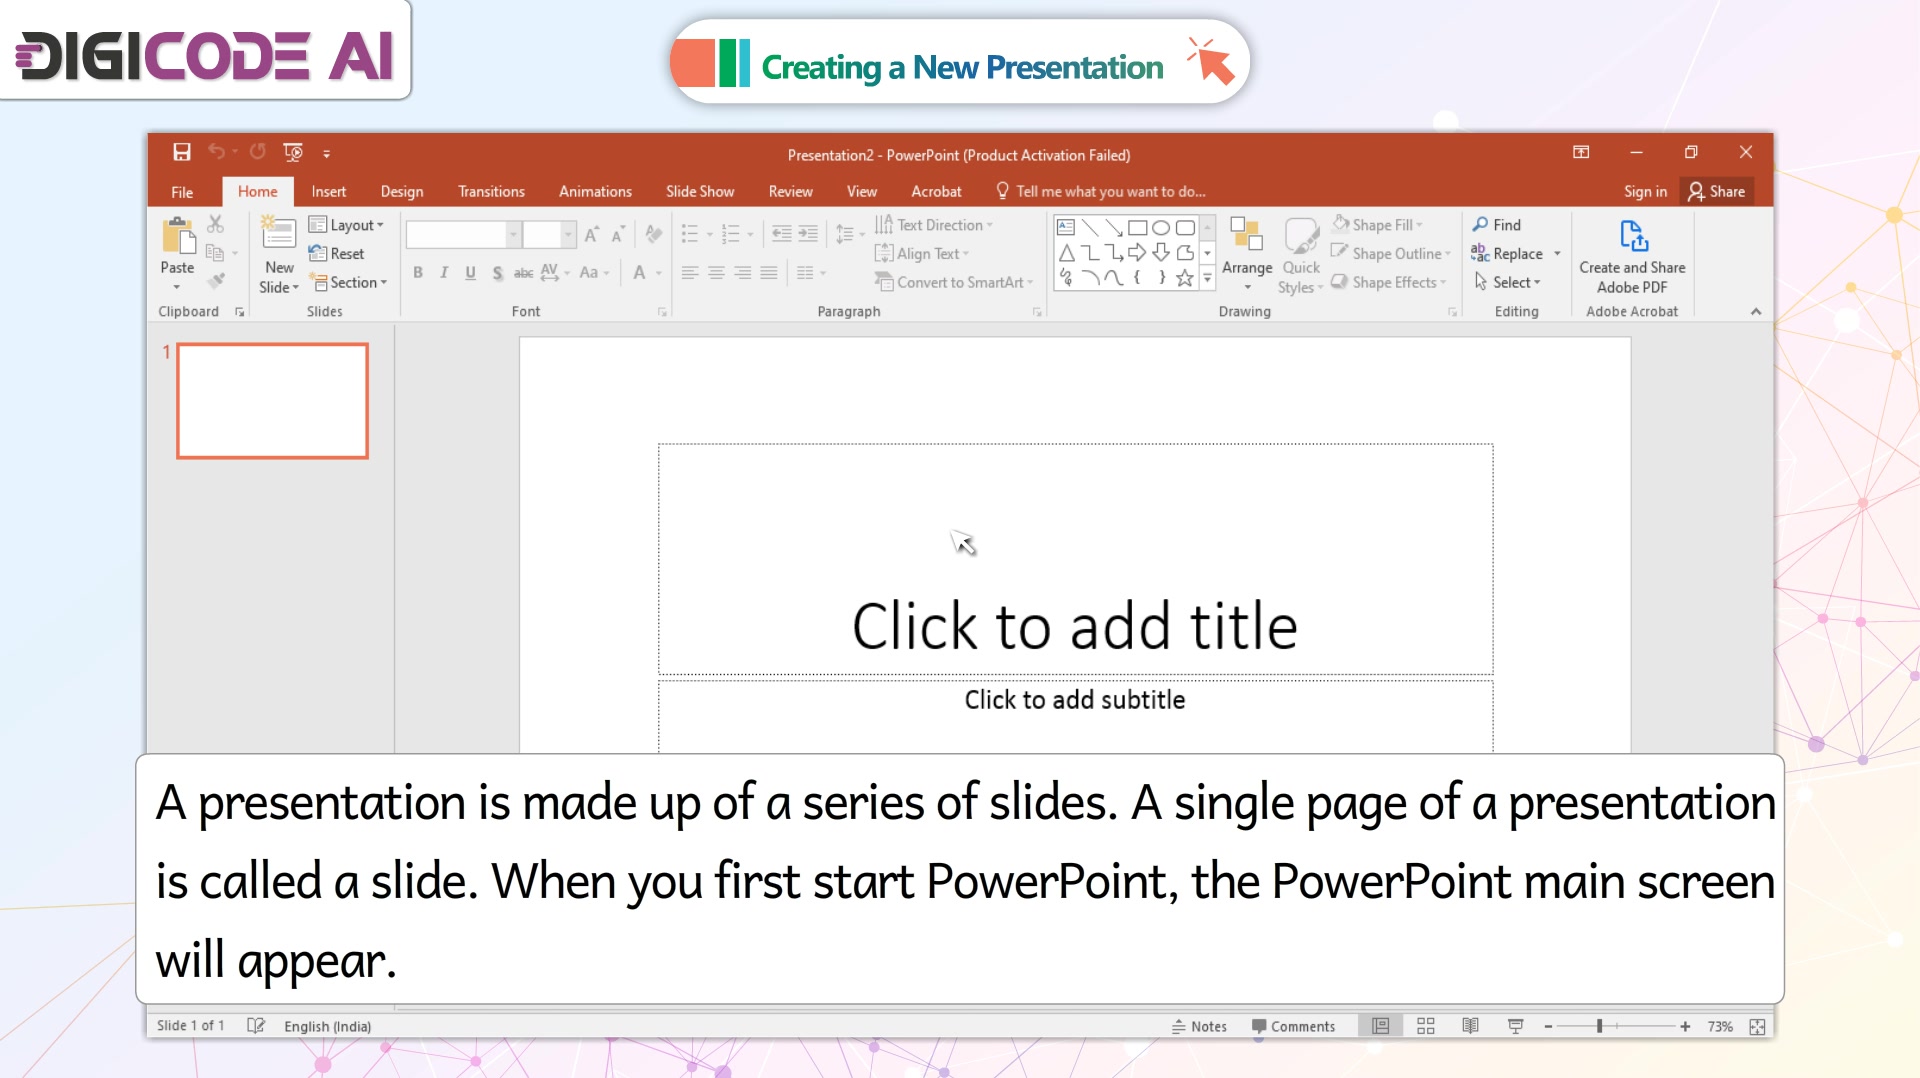Select the star shape in gallery
This screenshot has height=1078, width=1920.
(1185, 278)
